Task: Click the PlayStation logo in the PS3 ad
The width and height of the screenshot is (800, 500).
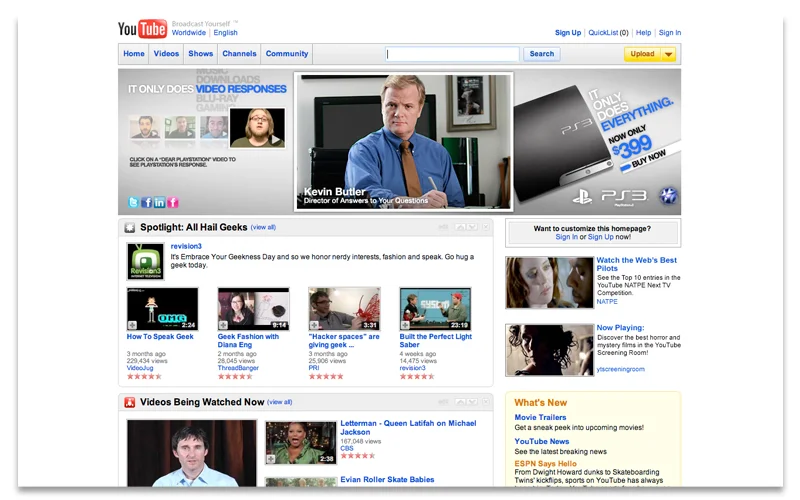Action: pyautogui.click(x=582, y=196)
